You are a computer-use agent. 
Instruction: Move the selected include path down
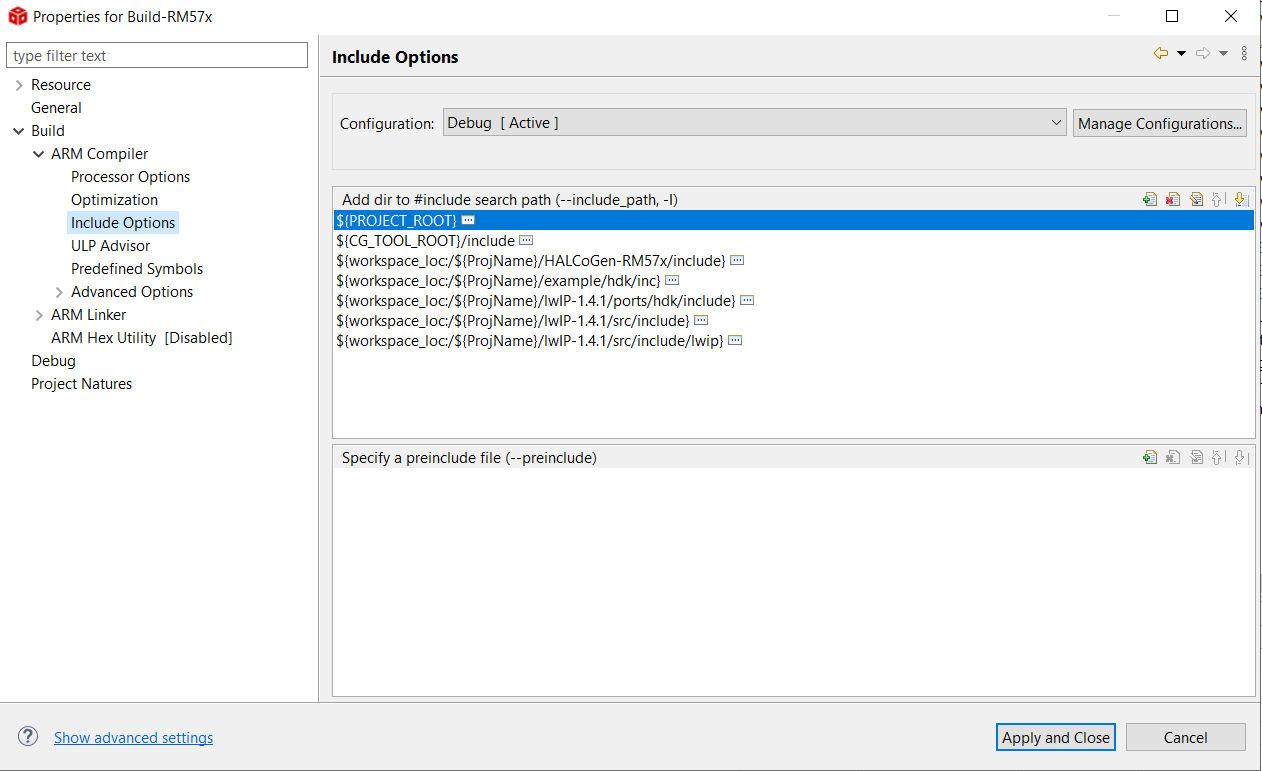coord(1240,199)
